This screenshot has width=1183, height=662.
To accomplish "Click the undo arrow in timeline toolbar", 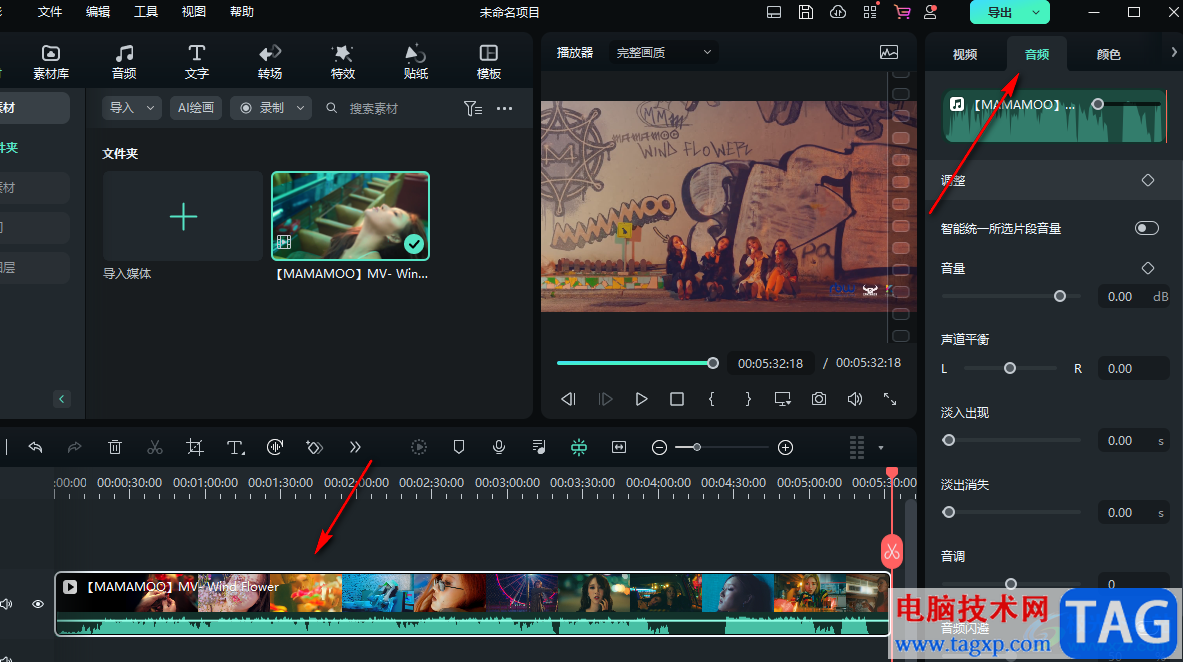I will 35,448.
